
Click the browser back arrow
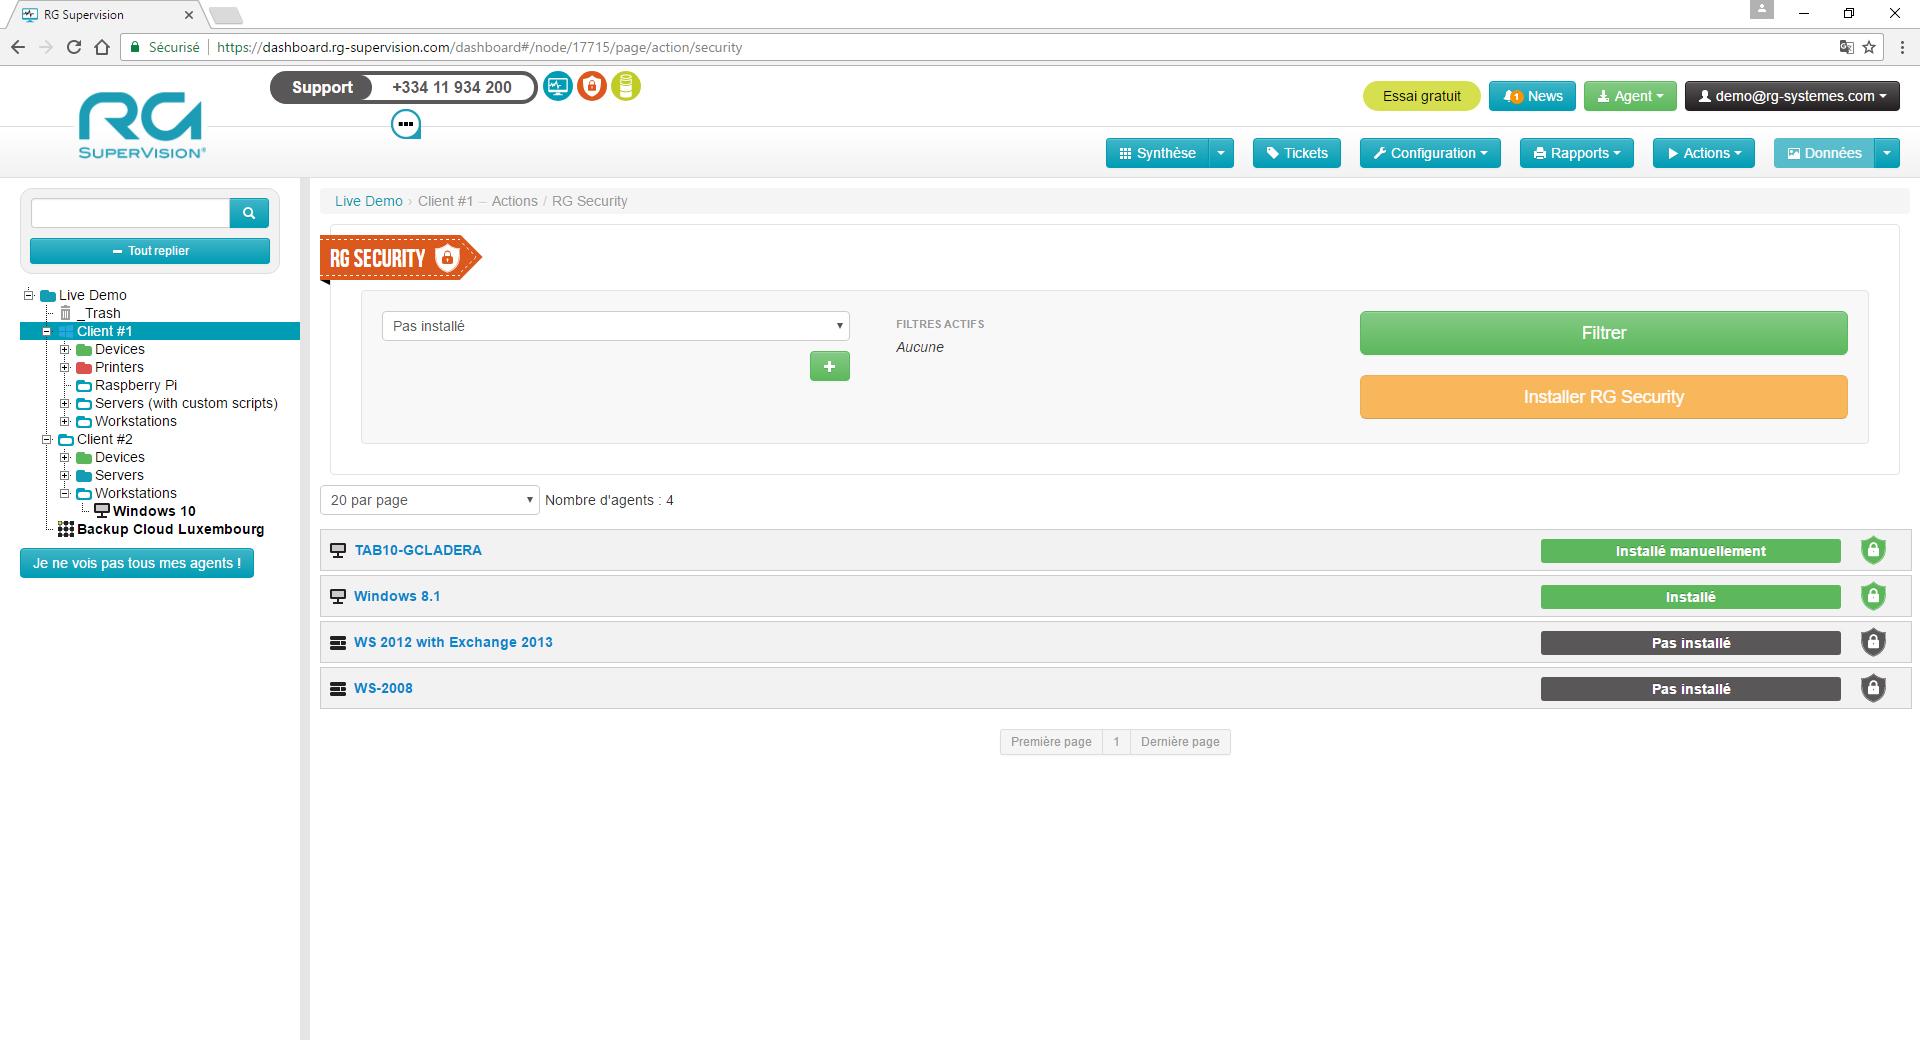[x=18, y=47]
